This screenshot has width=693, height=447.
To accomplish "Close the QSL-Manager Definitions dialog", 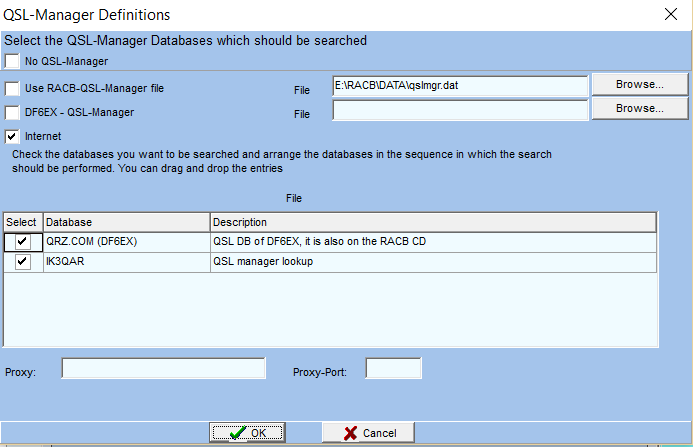I will pyautogui.click(x=670, y=14).
